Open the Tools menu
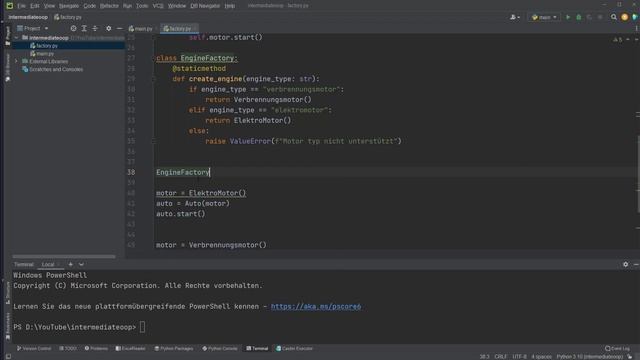 (x=142, y=6)
